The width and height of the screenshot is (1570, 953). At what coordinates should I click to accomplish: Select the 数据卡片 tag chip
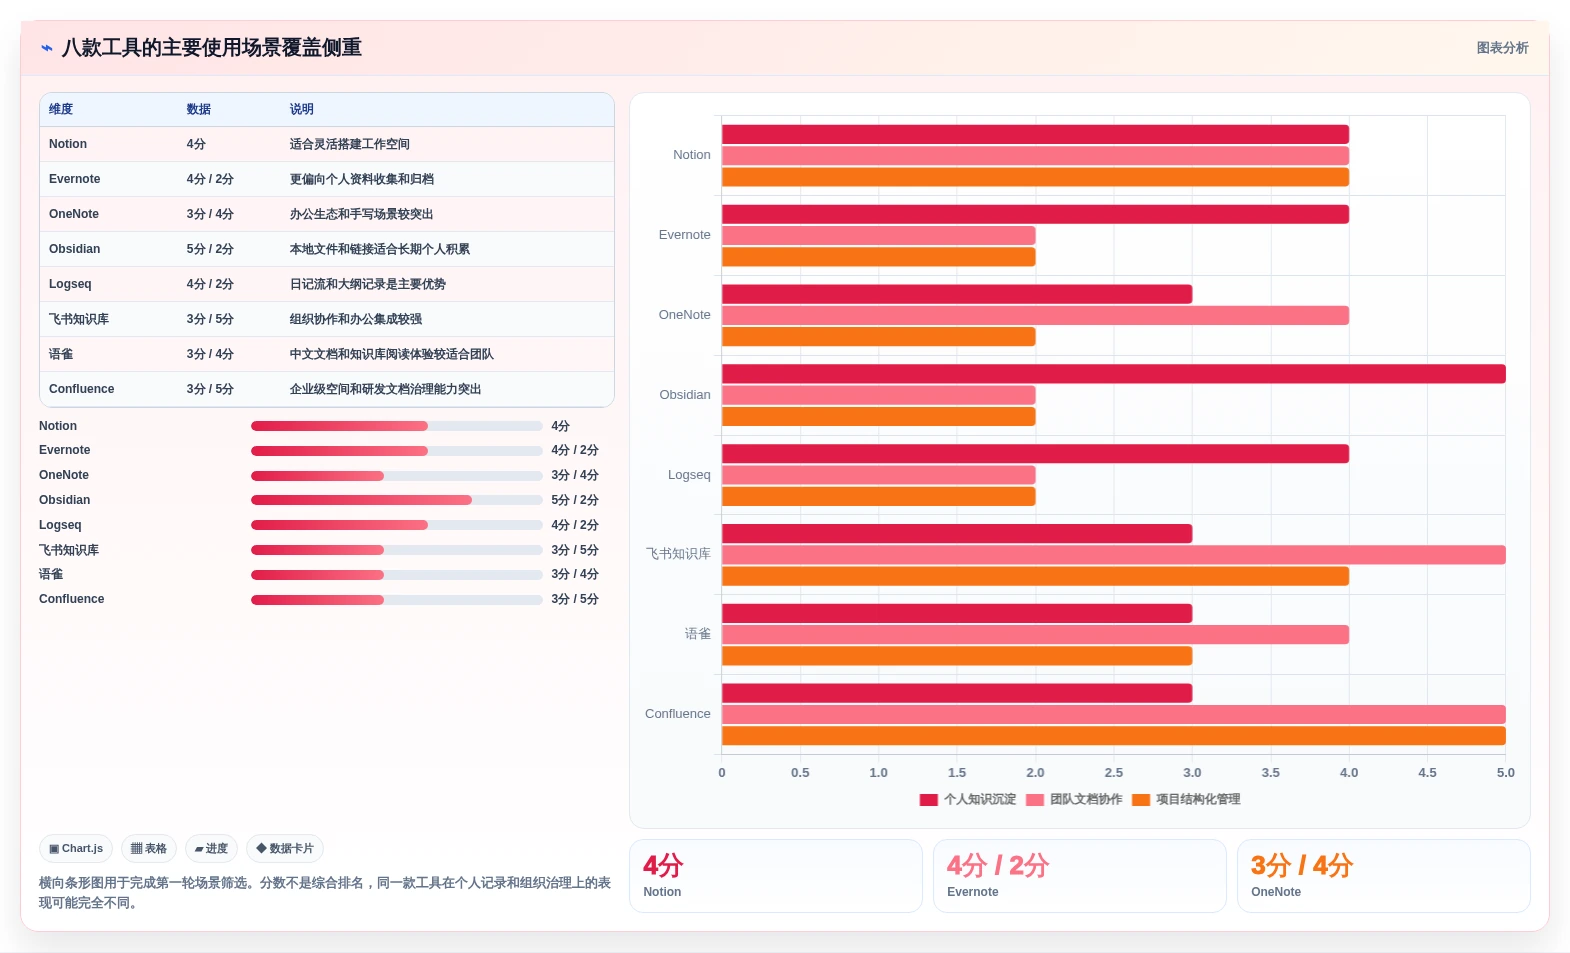(x=285, y=849)
